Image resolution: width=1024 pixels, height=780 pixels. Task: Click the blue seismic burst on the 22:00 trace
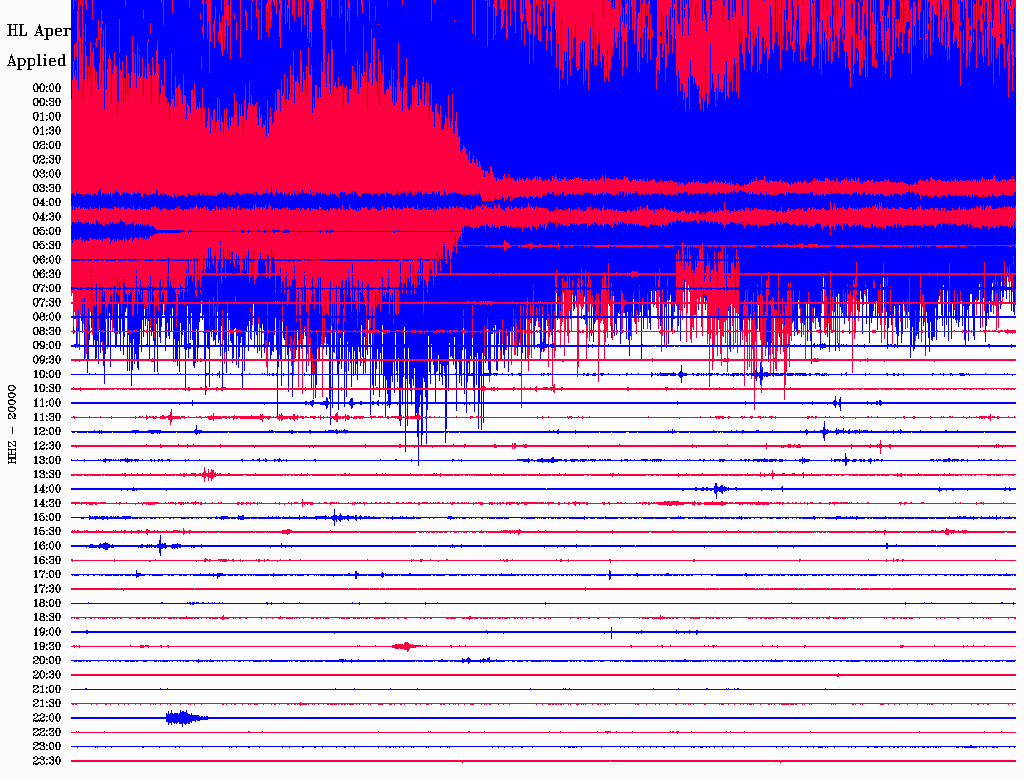click(x=186, y=718)
